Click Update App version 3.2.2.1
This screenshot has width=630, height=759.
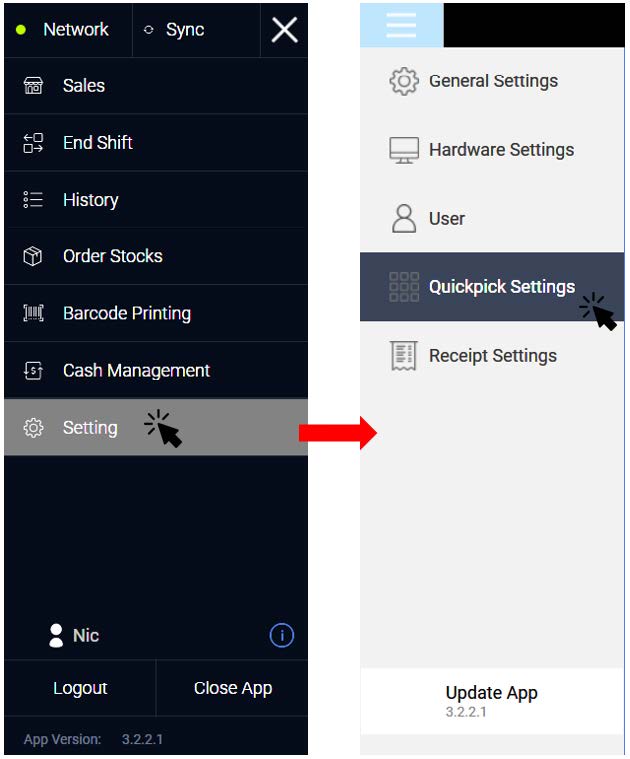point(492,701)
